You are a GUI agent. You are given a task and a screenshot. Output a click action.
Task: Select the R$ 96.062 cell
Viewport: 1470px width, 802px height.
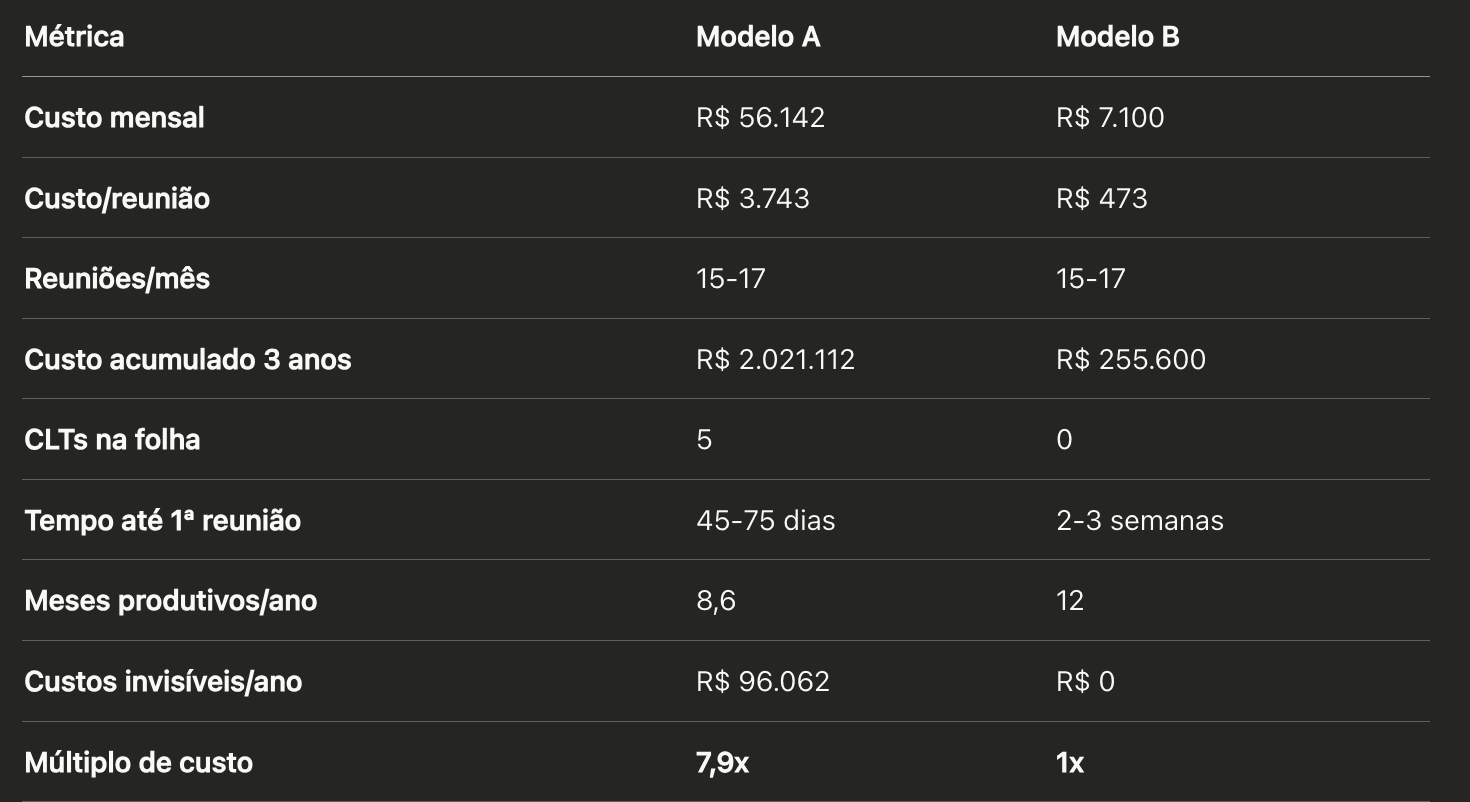coord(763,682)
